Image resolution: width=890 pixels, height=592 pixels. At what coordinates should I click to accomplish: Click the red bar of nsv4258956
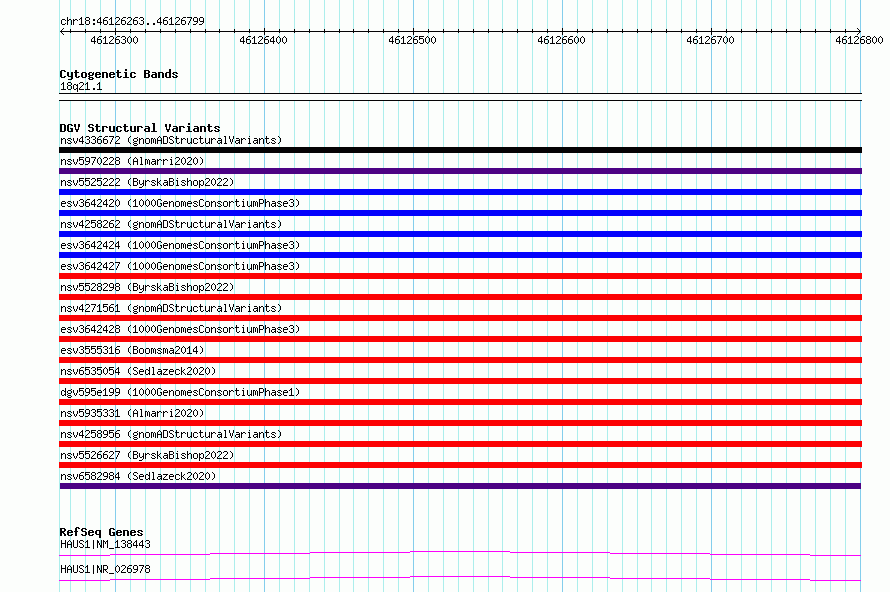460,444
